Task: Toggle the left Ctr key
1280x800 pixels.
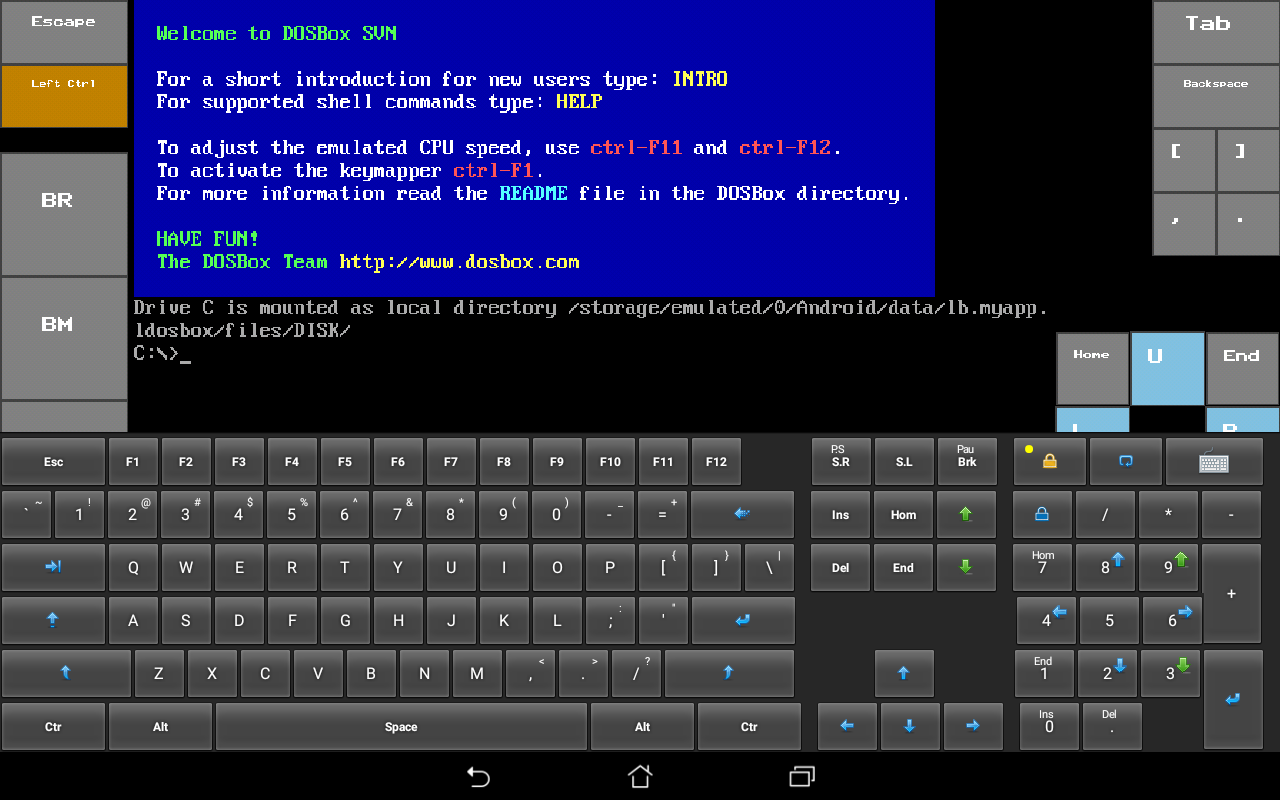Action: (x=53, y=726)
